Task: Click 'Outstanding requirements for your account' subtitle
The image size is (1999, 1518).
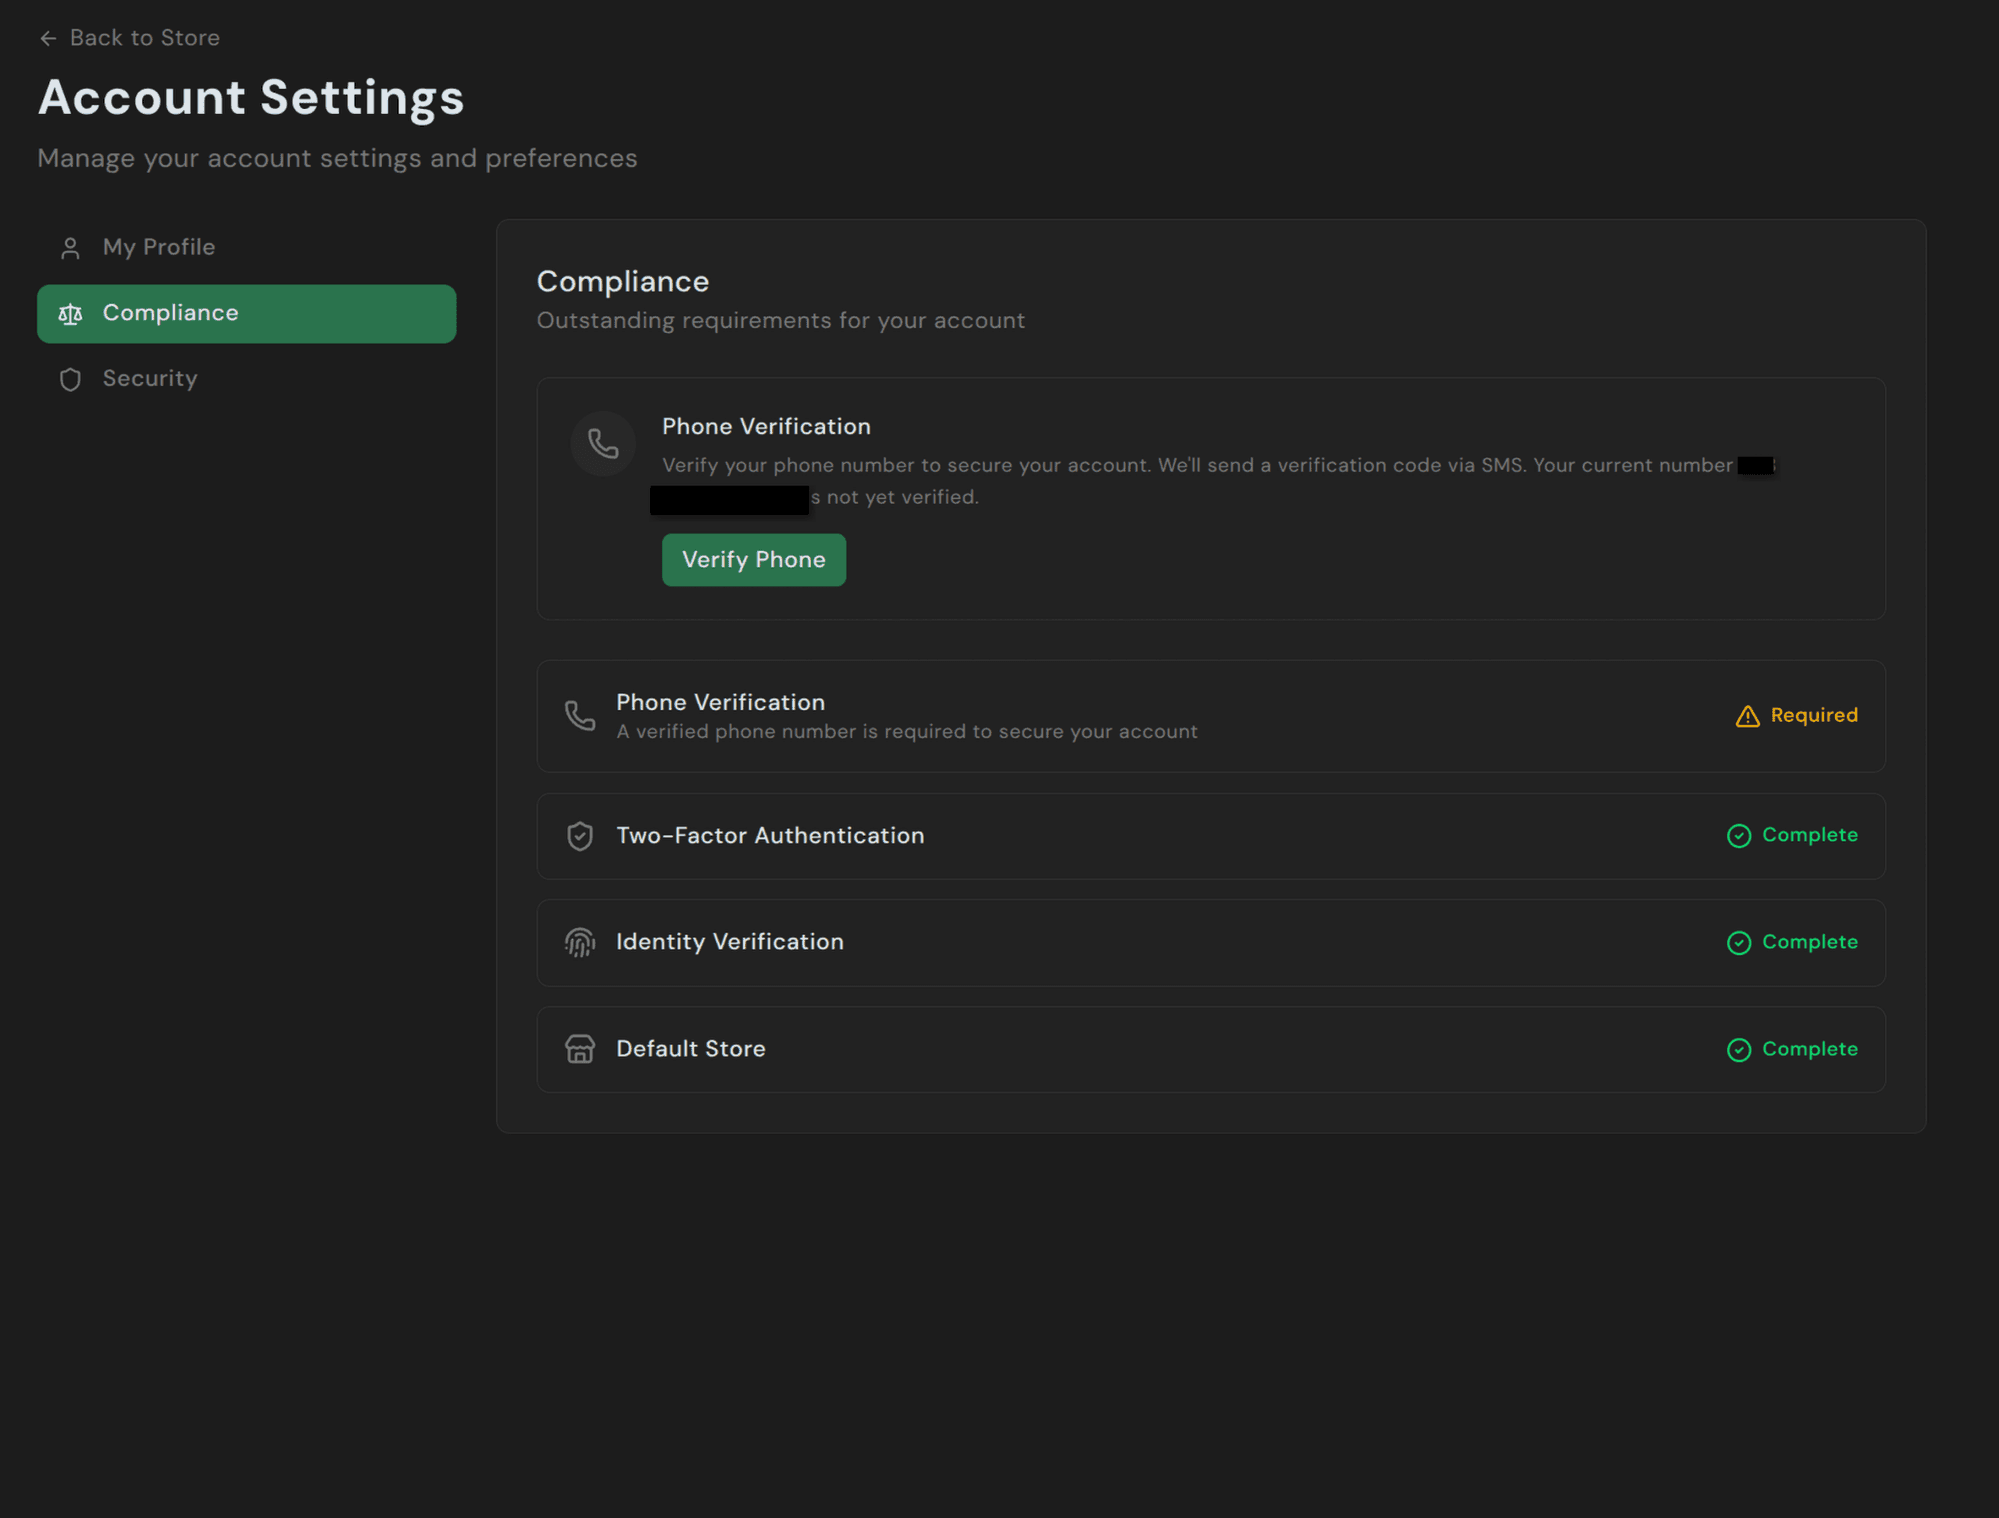Action: (781, 321)
